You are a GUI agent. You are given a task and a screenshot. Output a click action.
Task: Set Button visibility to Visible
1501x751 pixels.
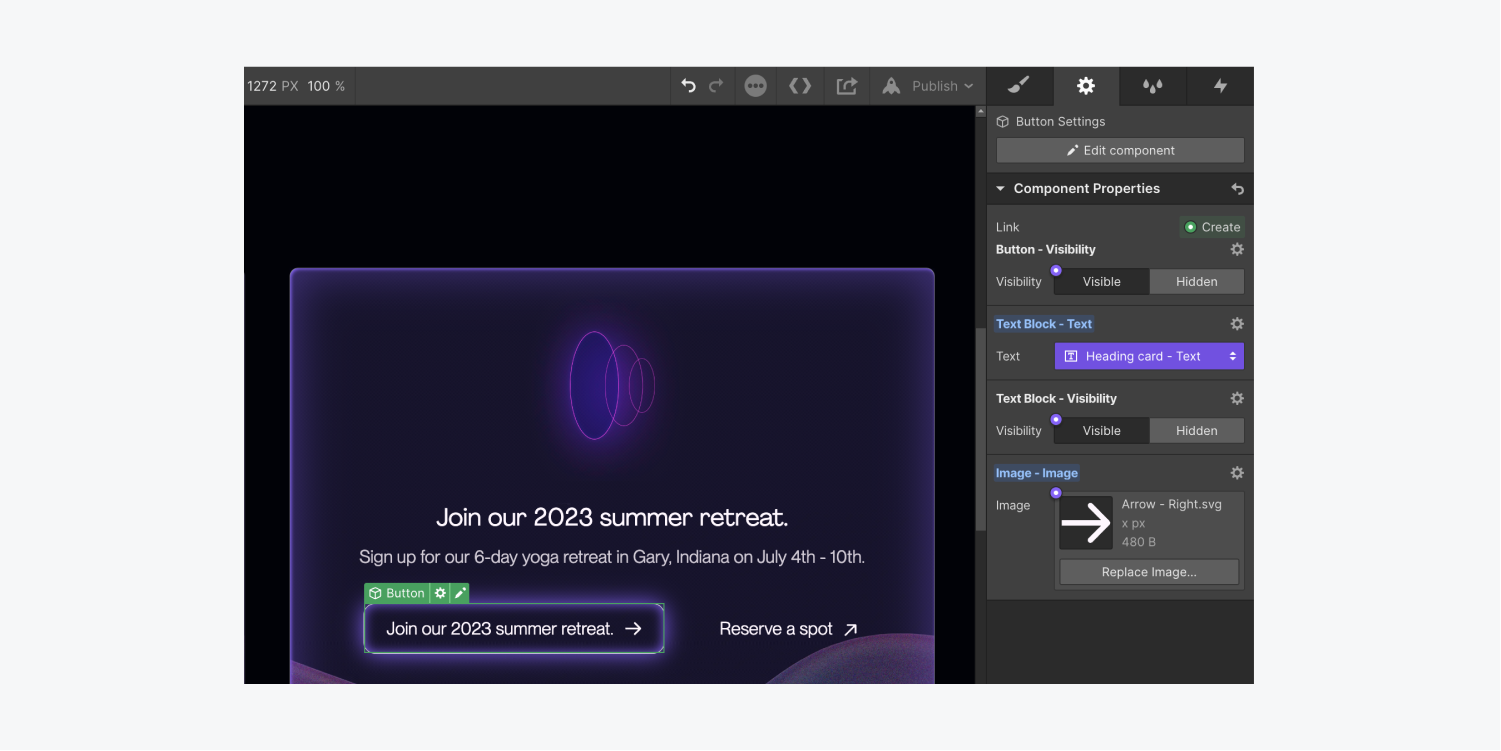tap(1102, 281)
